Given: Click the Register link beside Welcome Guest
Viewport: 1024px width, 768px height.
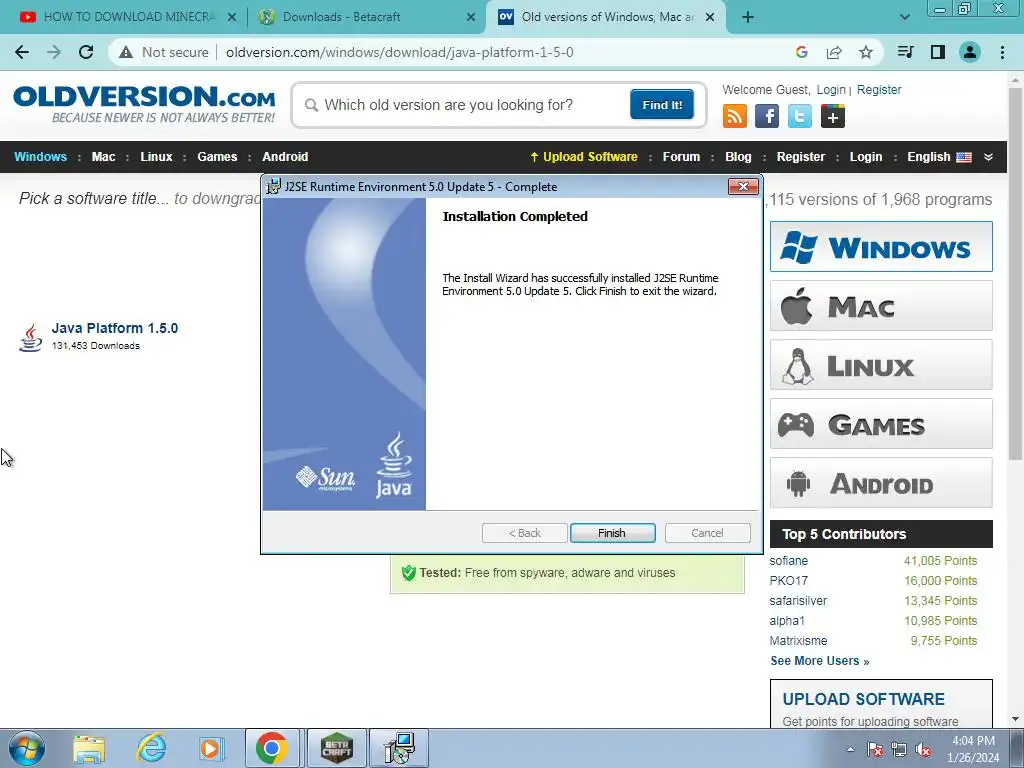Looking at the screenshot, I should tap(879, 90).
